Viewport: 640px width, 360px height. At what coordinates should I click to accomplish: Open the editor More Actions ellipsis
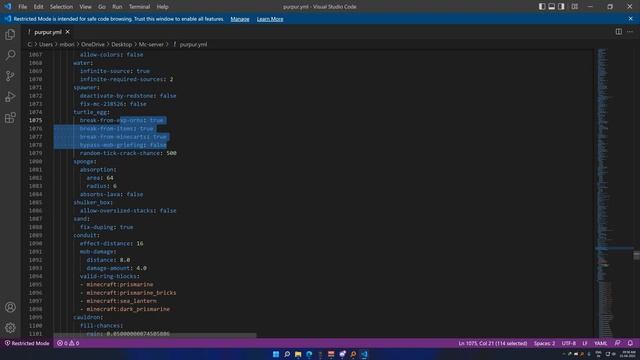(630, 32)
